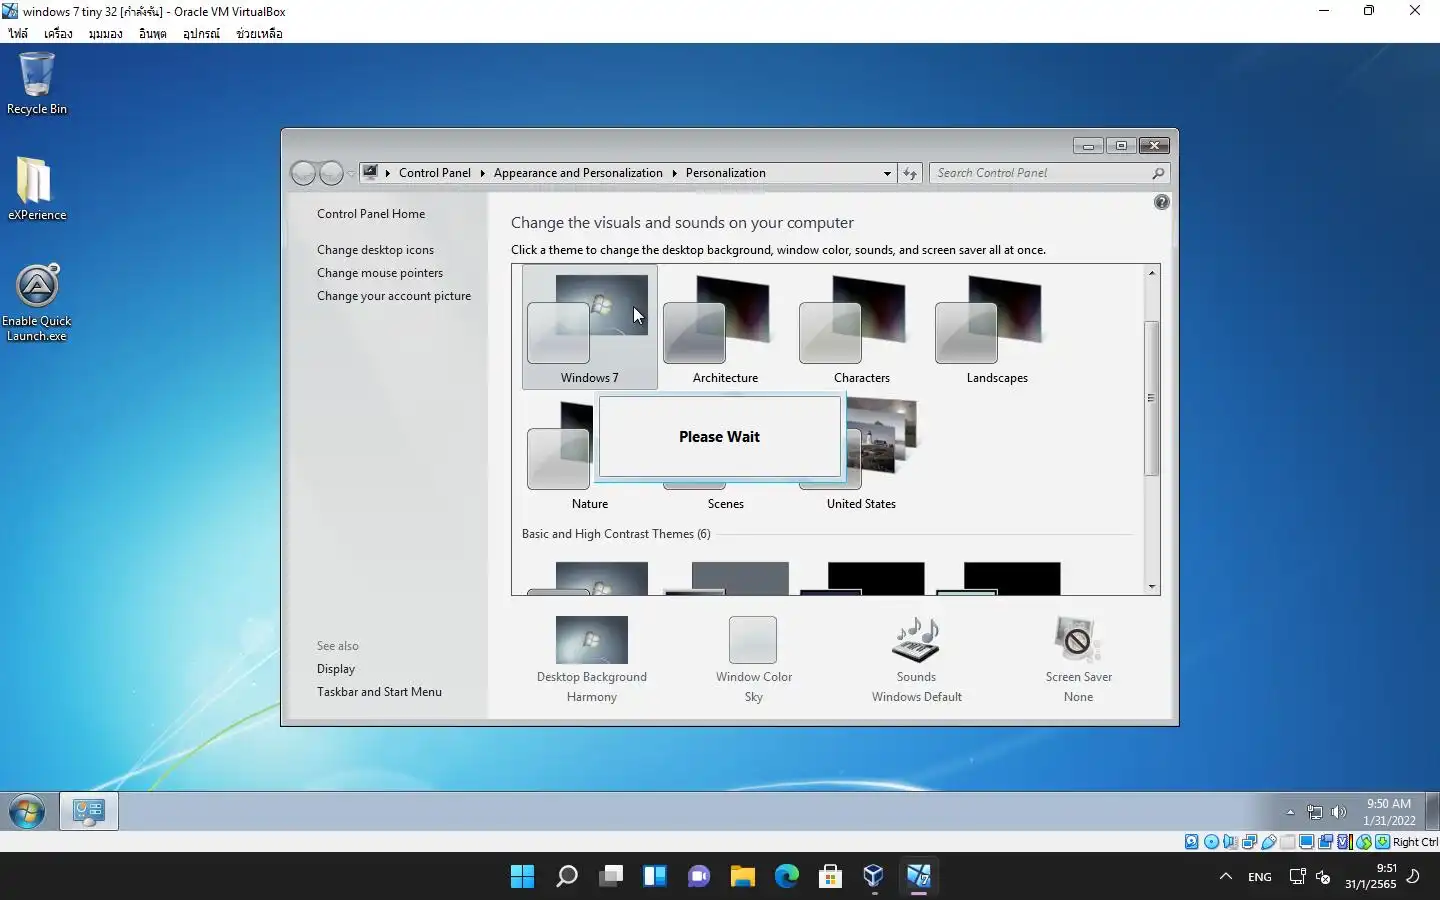The image size is (1440, 900).
Task: Click VirtualBox keyboard capture green arrow indicator
Action: pyautogui.click(x=1382, y=842)
